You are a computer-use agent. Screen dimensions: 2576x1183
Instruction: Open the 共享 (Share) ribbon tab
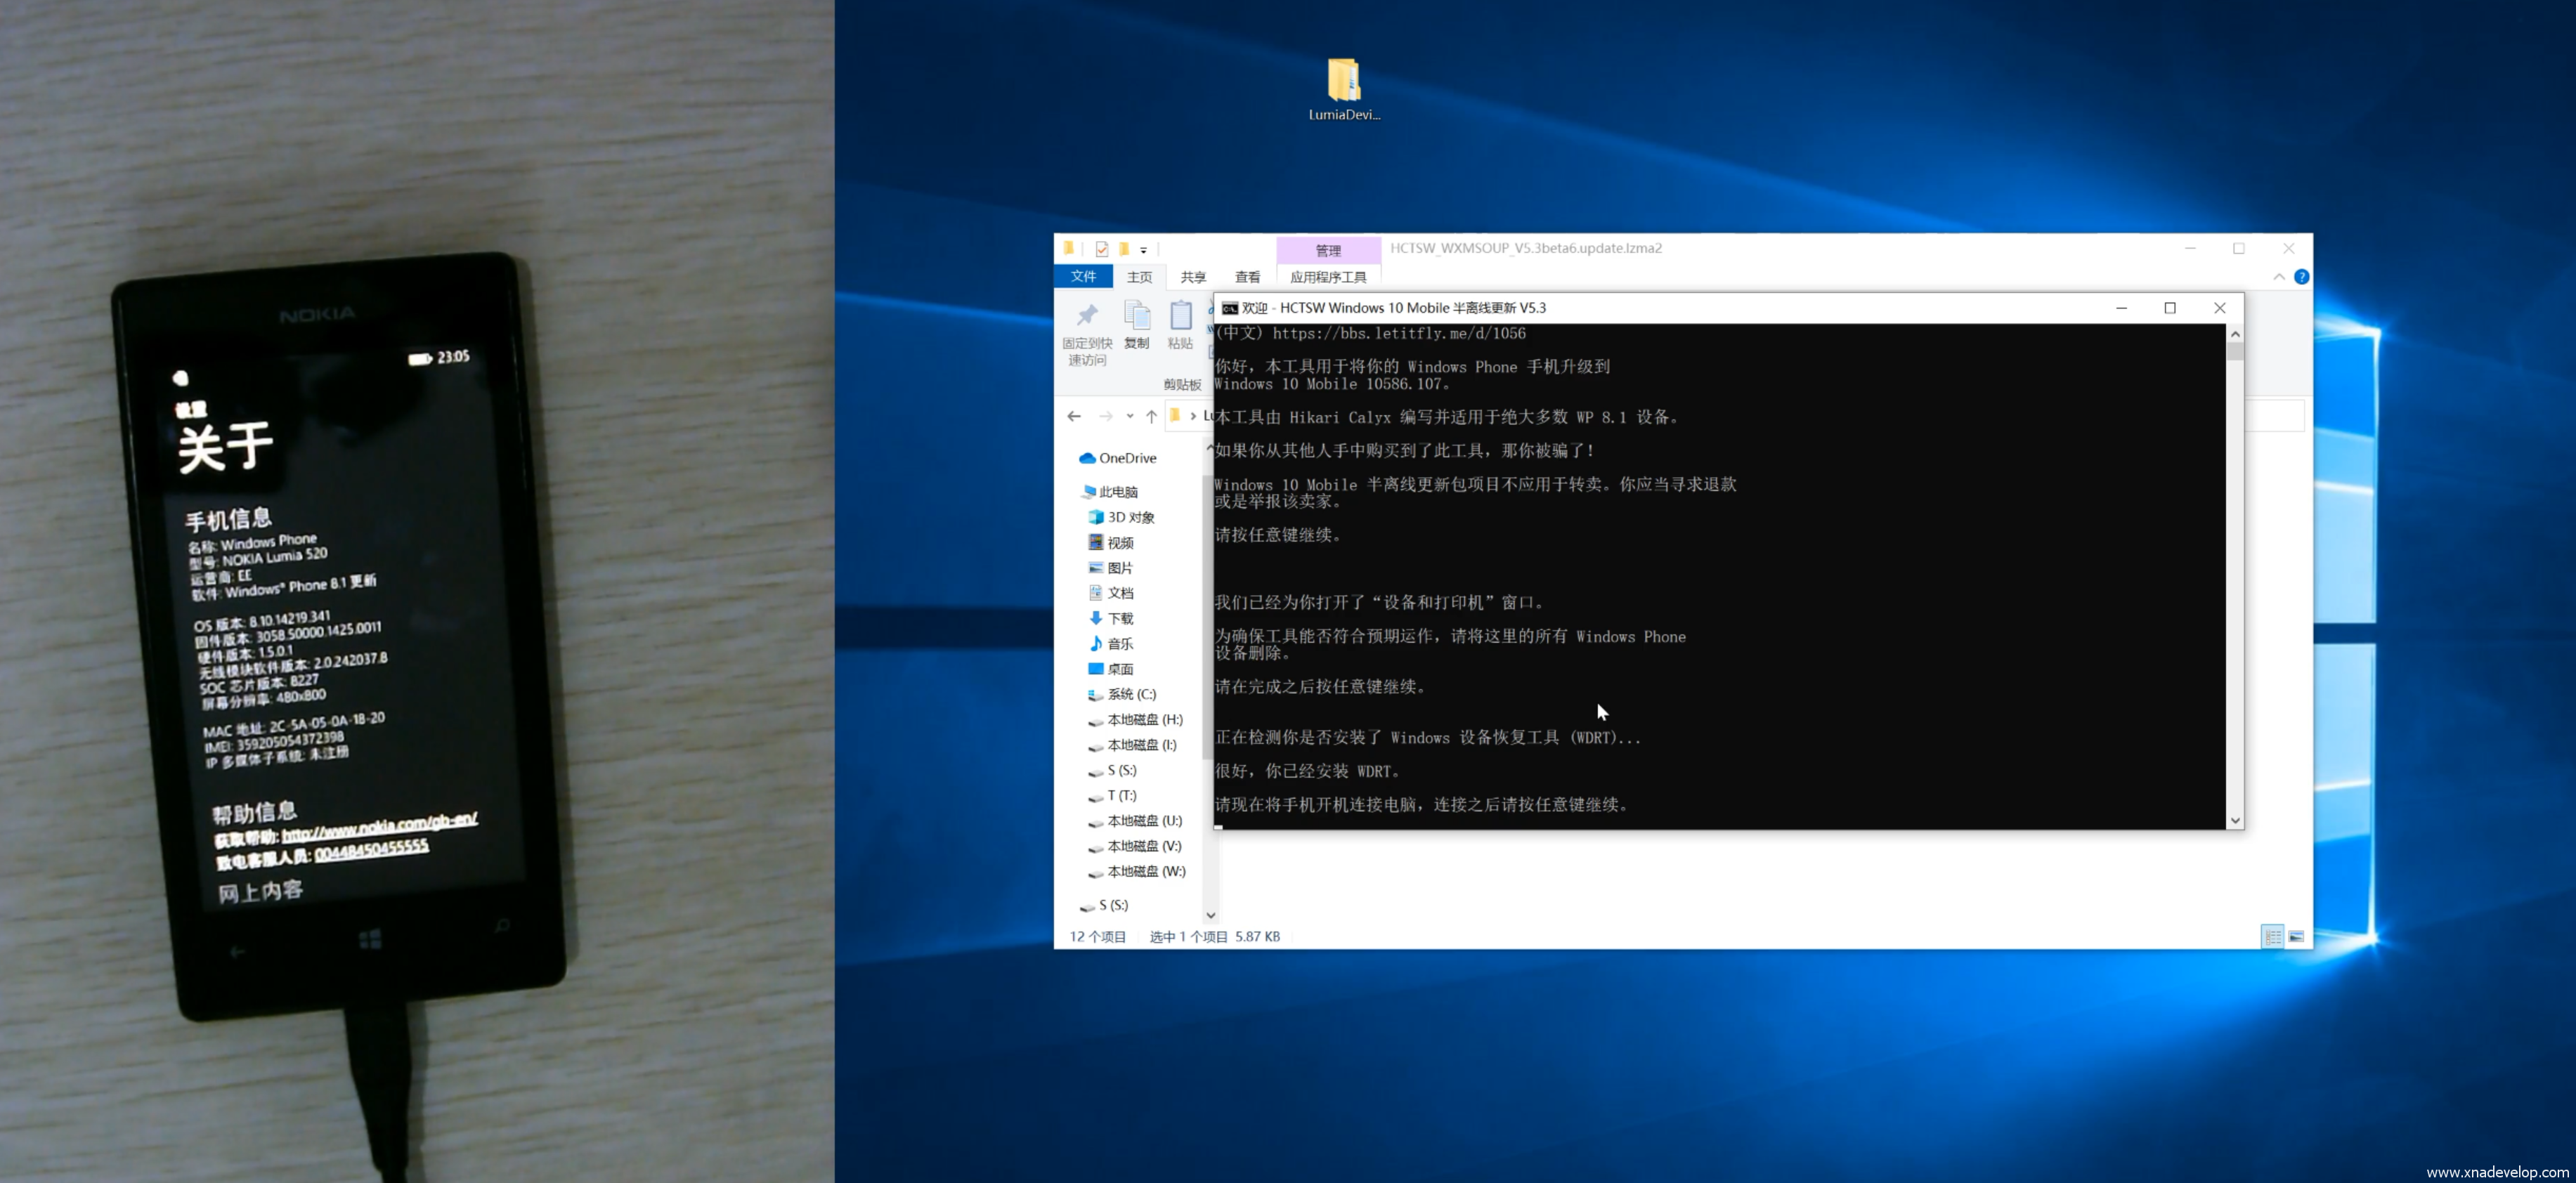coord(1193,277)
